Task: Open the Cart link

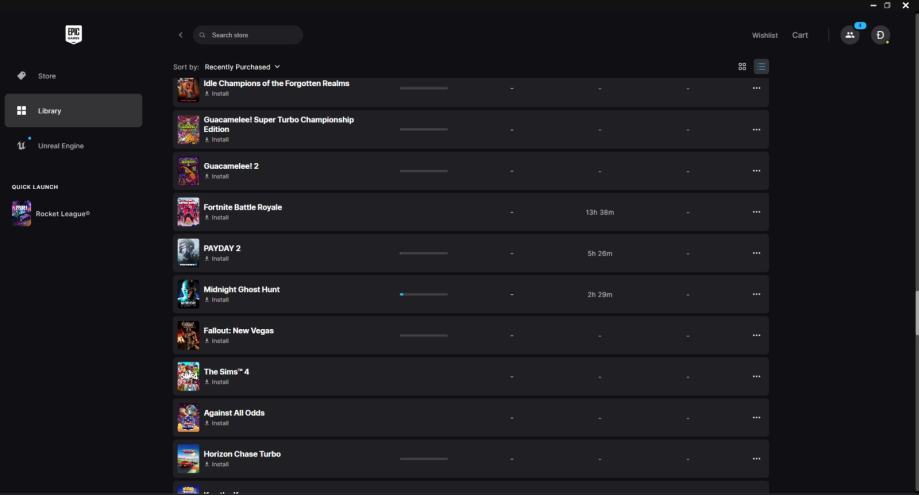Action: (800, 35)
